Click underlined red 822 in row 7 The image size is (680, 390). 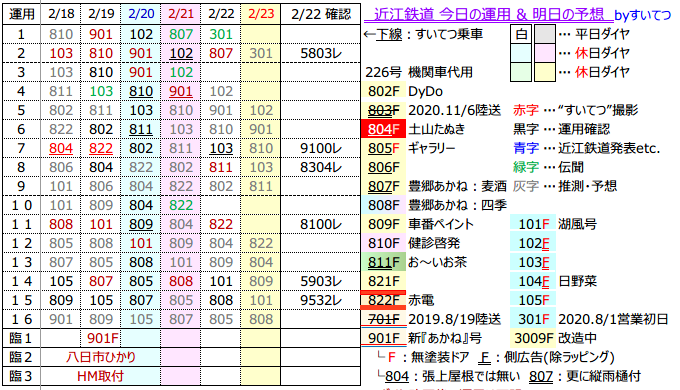pyautogui.click(x=101, y=148)
